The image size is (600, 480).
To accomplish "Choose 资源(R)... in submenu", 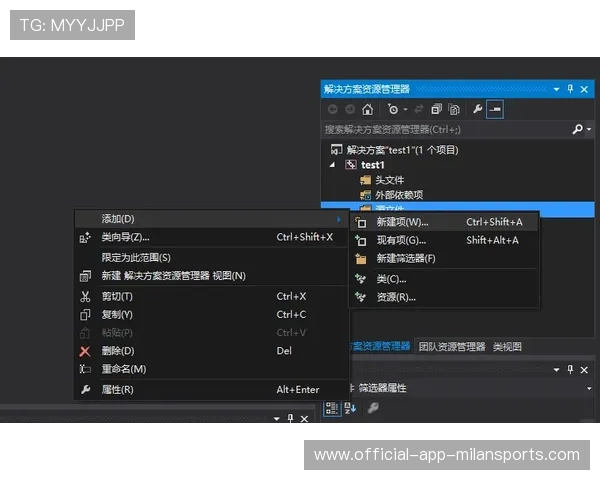I will (x=444, y=297).
